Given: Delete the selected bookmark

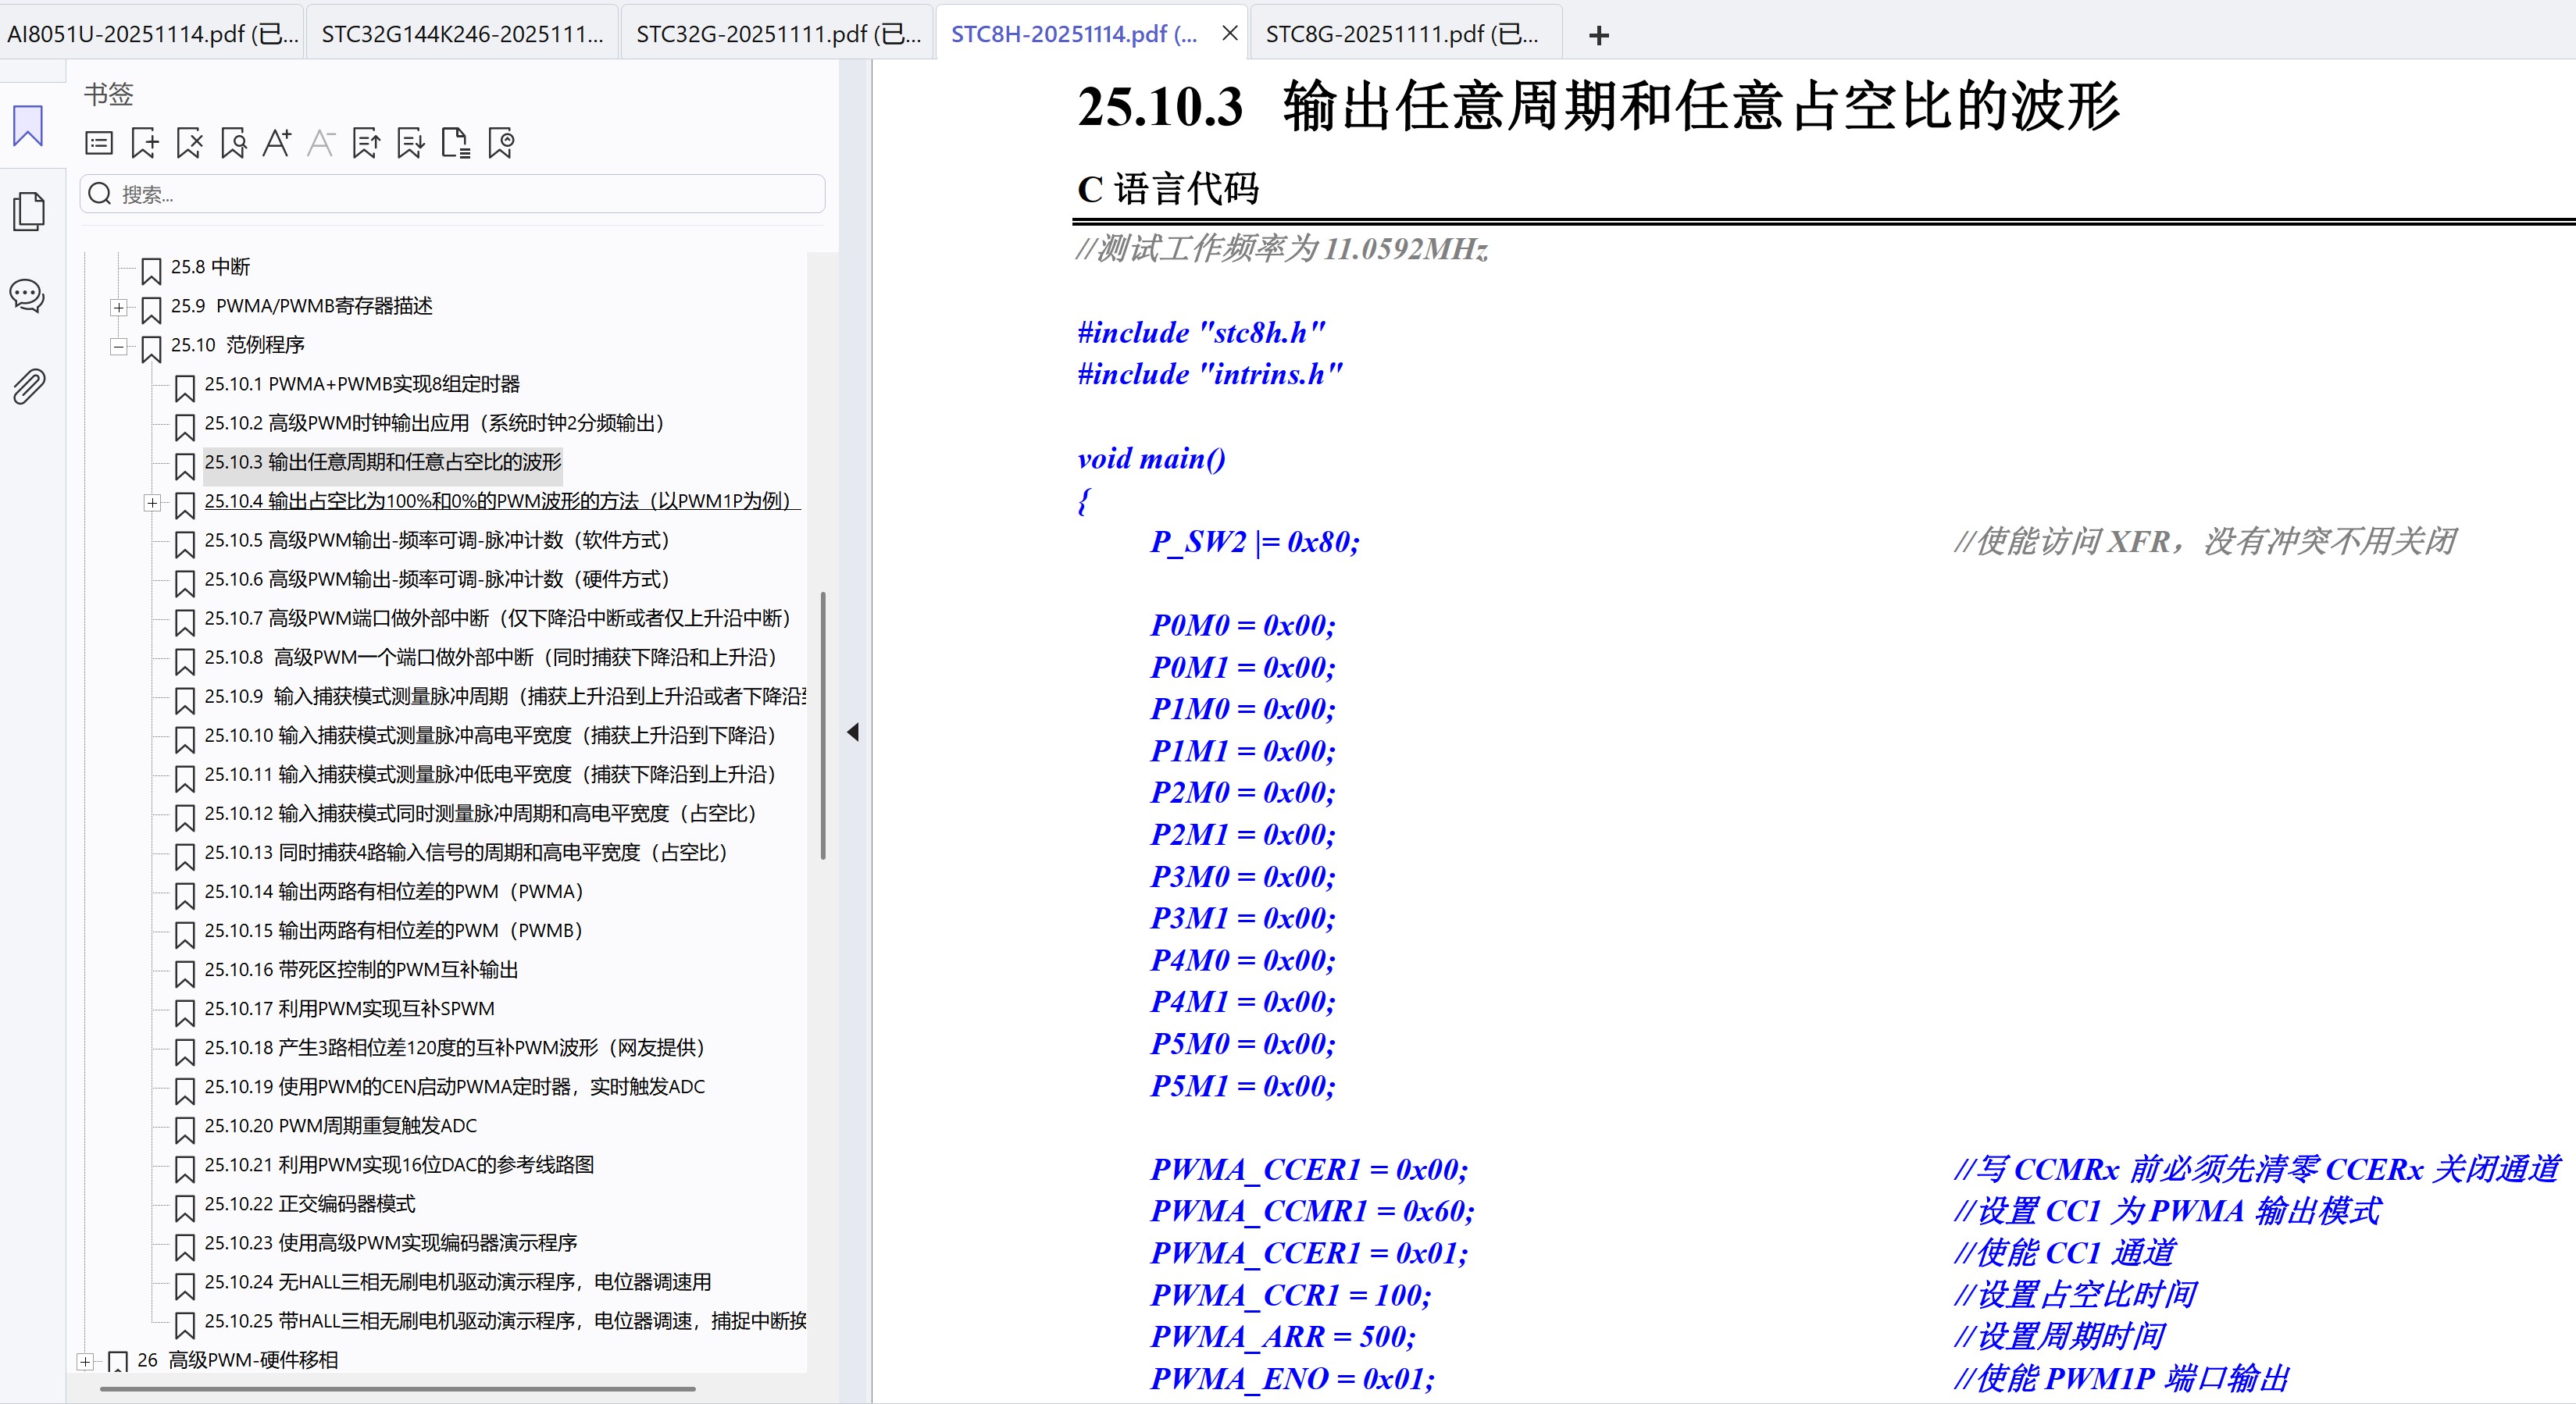Looking at the screenshot, I should pos(189,143).
